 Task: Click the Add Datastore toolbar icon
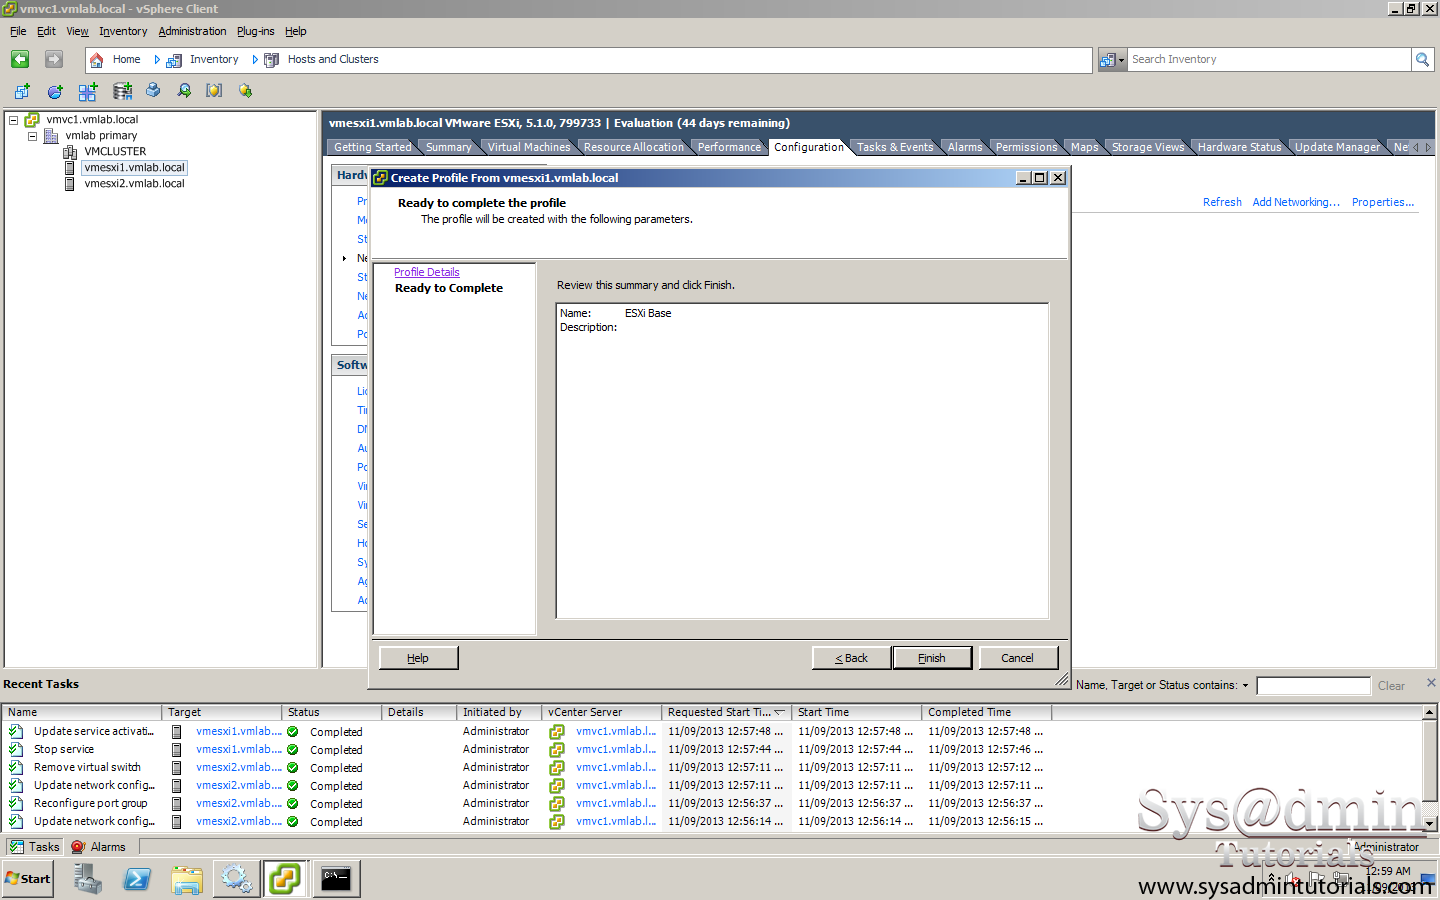point(122,91)
